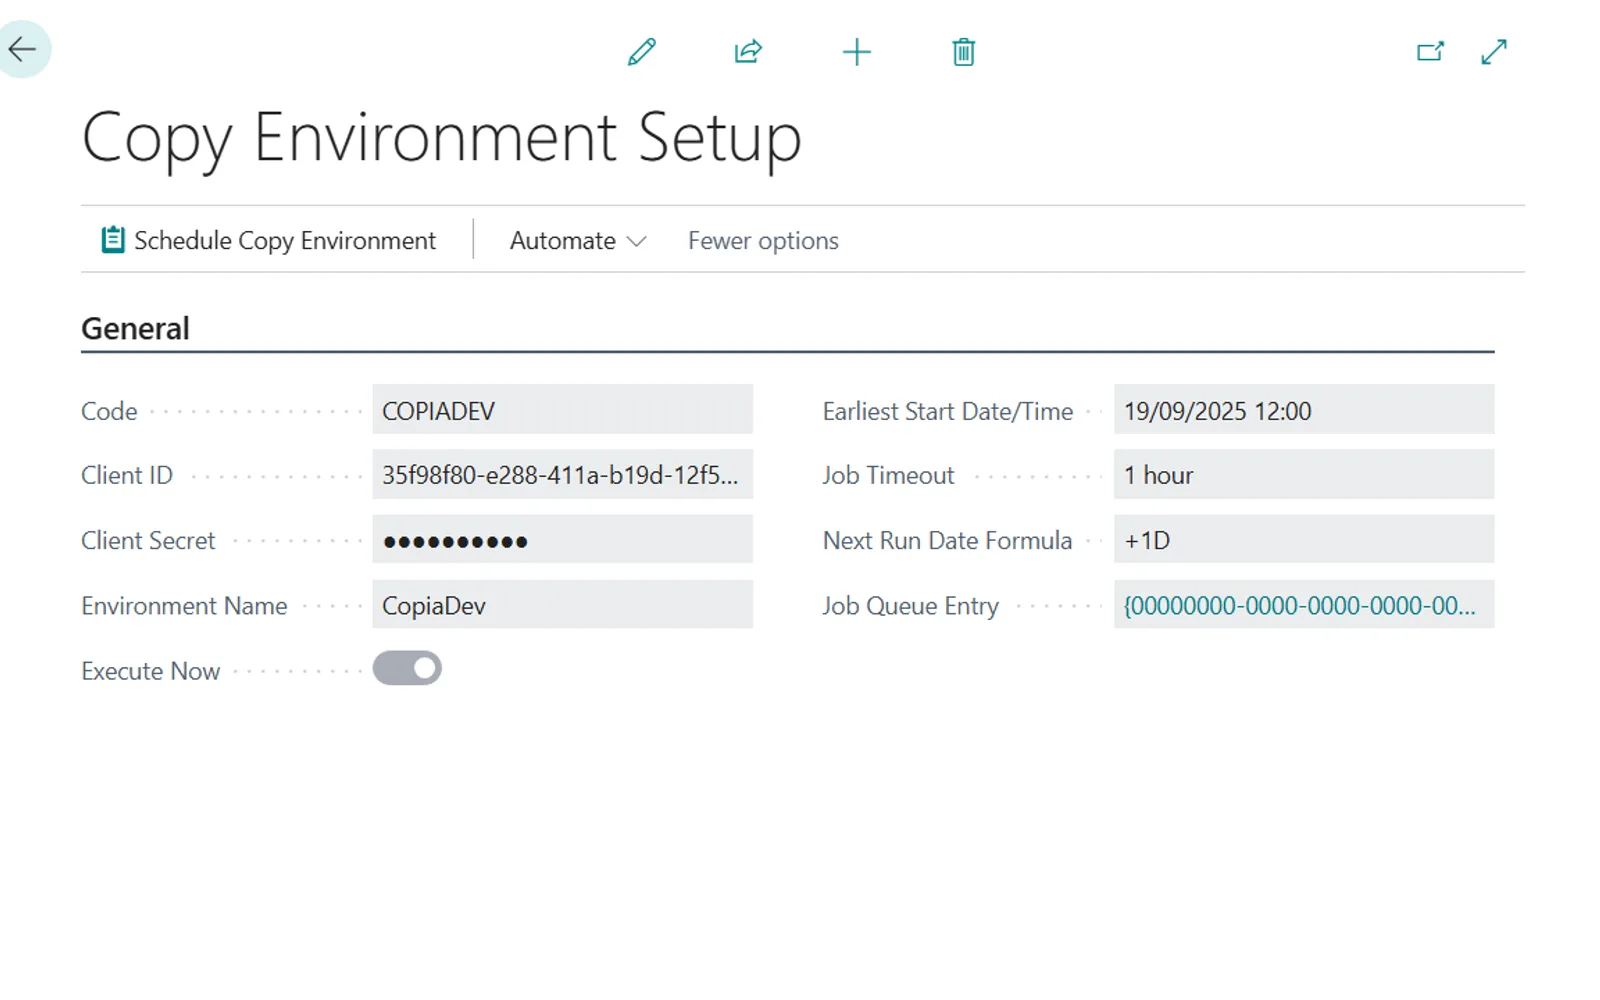This screenshot has height=1000, width=1600.
Task: Click the Code label
Action: [x=109, y=411]
